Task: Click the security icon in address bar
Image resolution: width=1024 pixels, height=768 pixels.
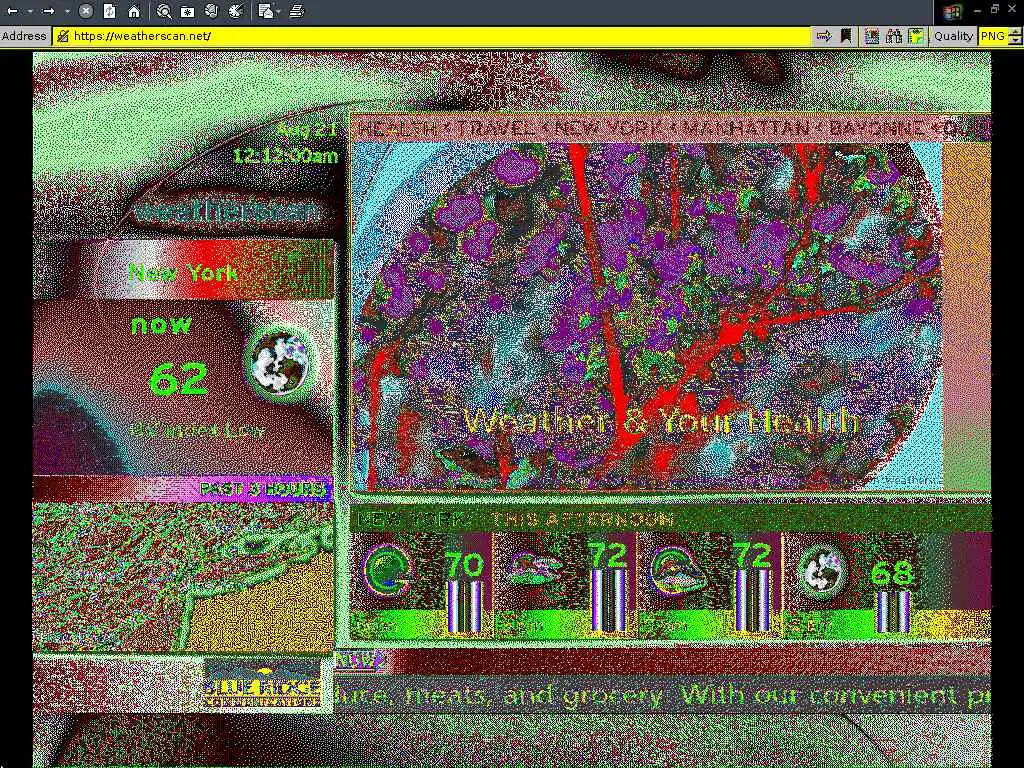Action: [63, 36]
